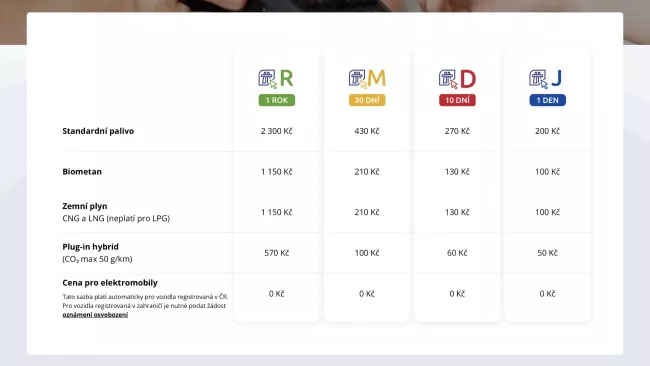Click Biometan 10-day price 130 Kč
Viewport: 650px width, 366px height.
[457, 172]
